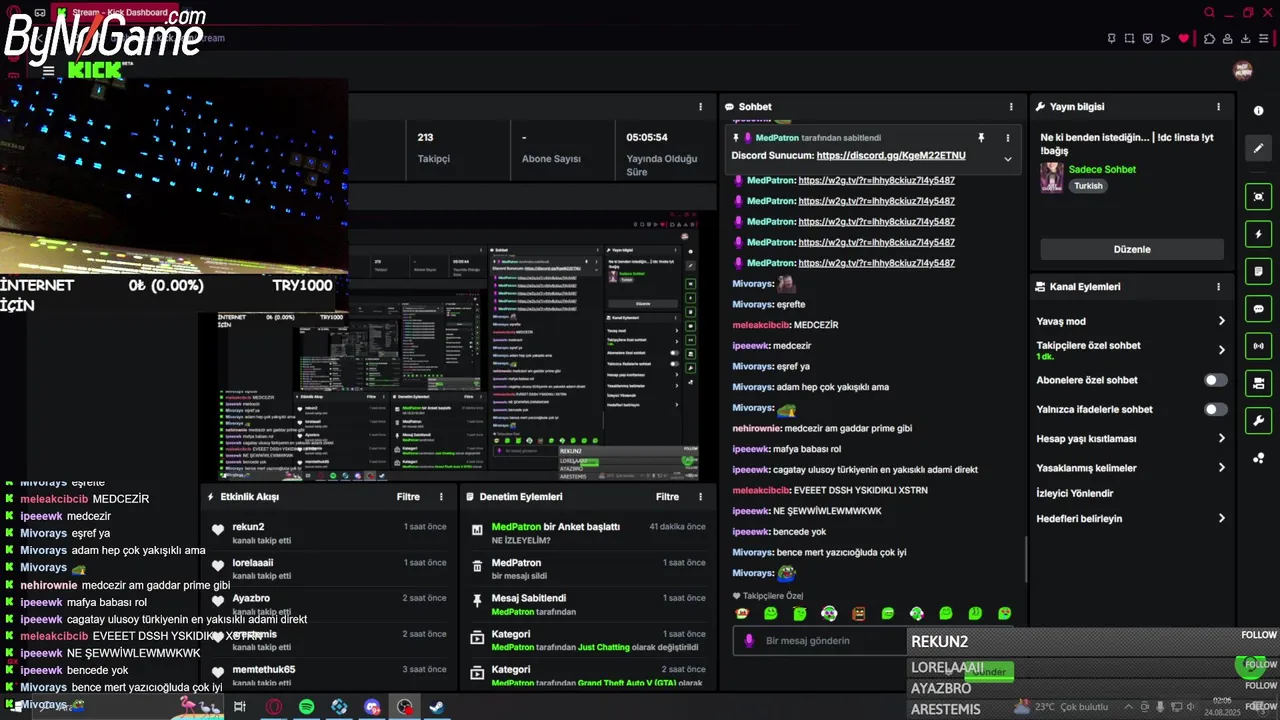Click the Mesaj Sabitlendi moderation entry
This screenshot has height=720, width=1280.
pos(590,604)
